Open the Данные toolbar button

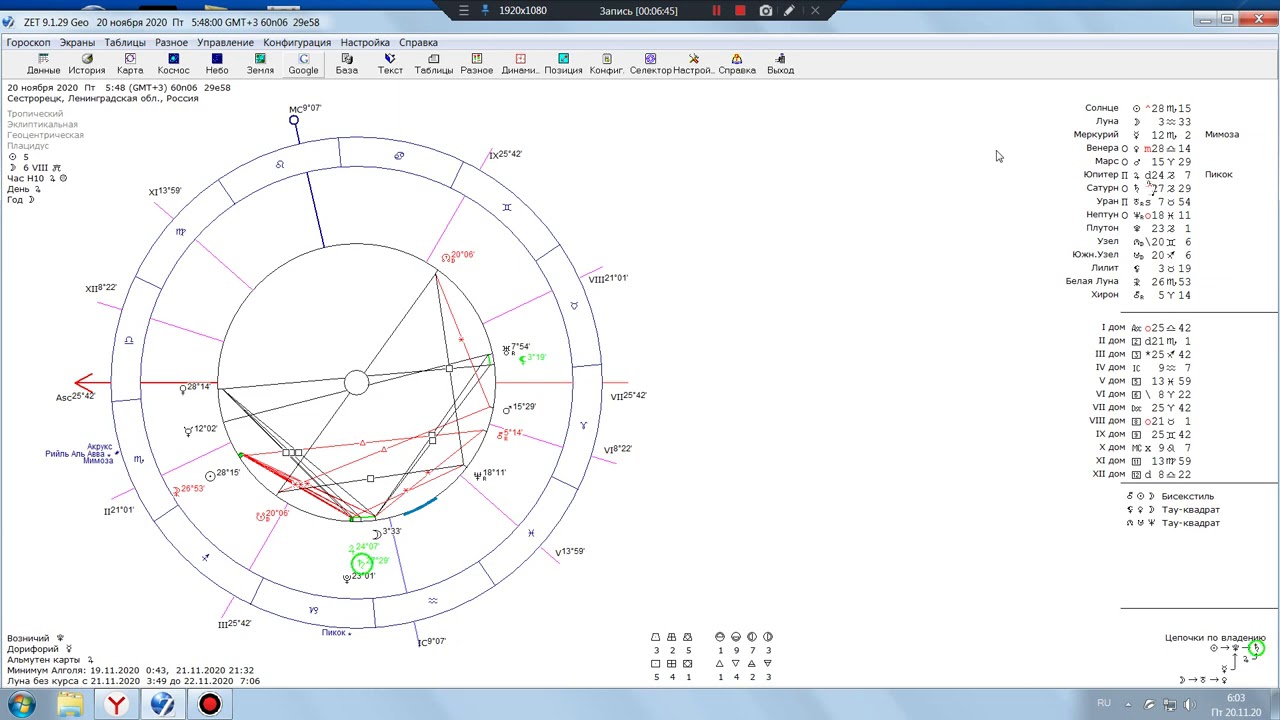click(x=43, y=64)
